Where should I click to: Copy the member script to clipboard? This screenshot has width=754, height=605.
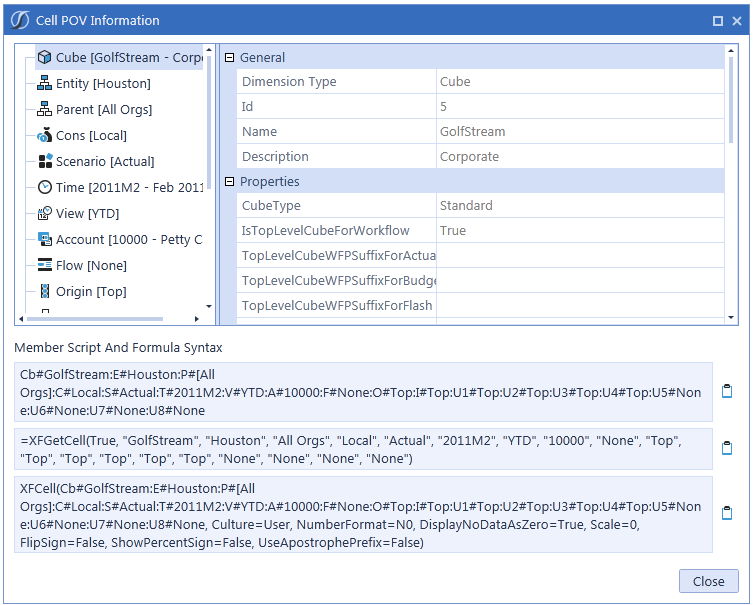click(727, 391)
